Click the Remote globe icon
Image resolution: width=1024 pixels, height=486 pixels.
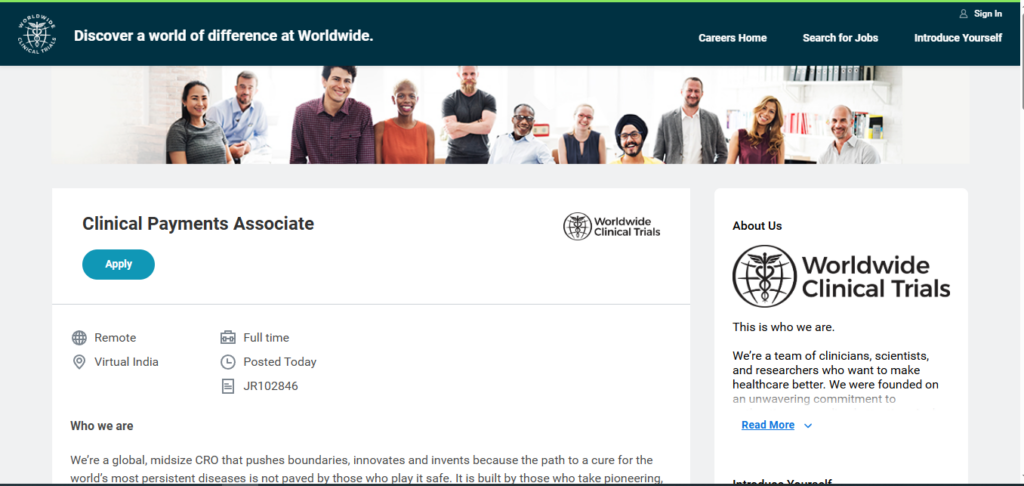tap(79, 338)
